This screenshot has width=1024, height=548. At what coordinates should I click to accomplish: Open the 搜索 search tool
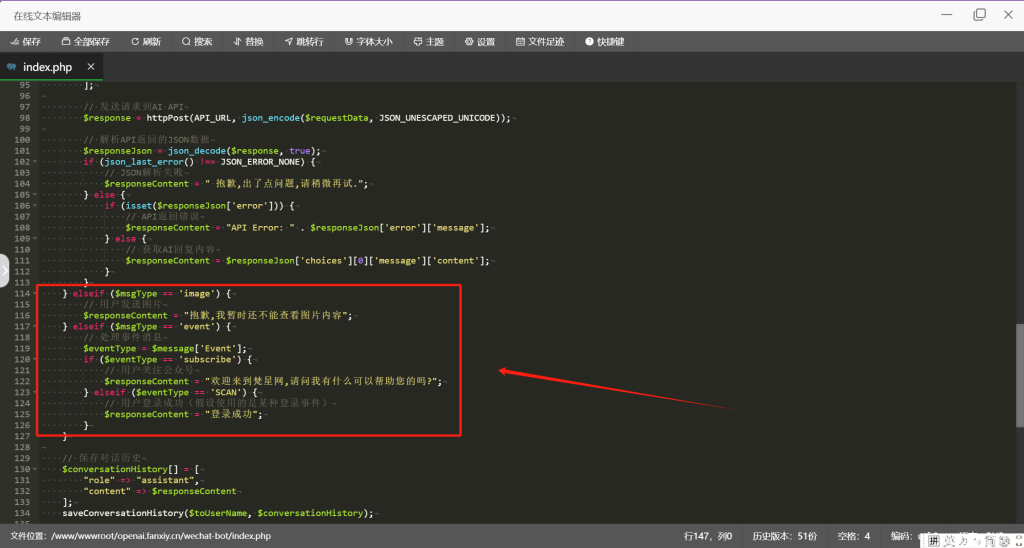[196, 42]
